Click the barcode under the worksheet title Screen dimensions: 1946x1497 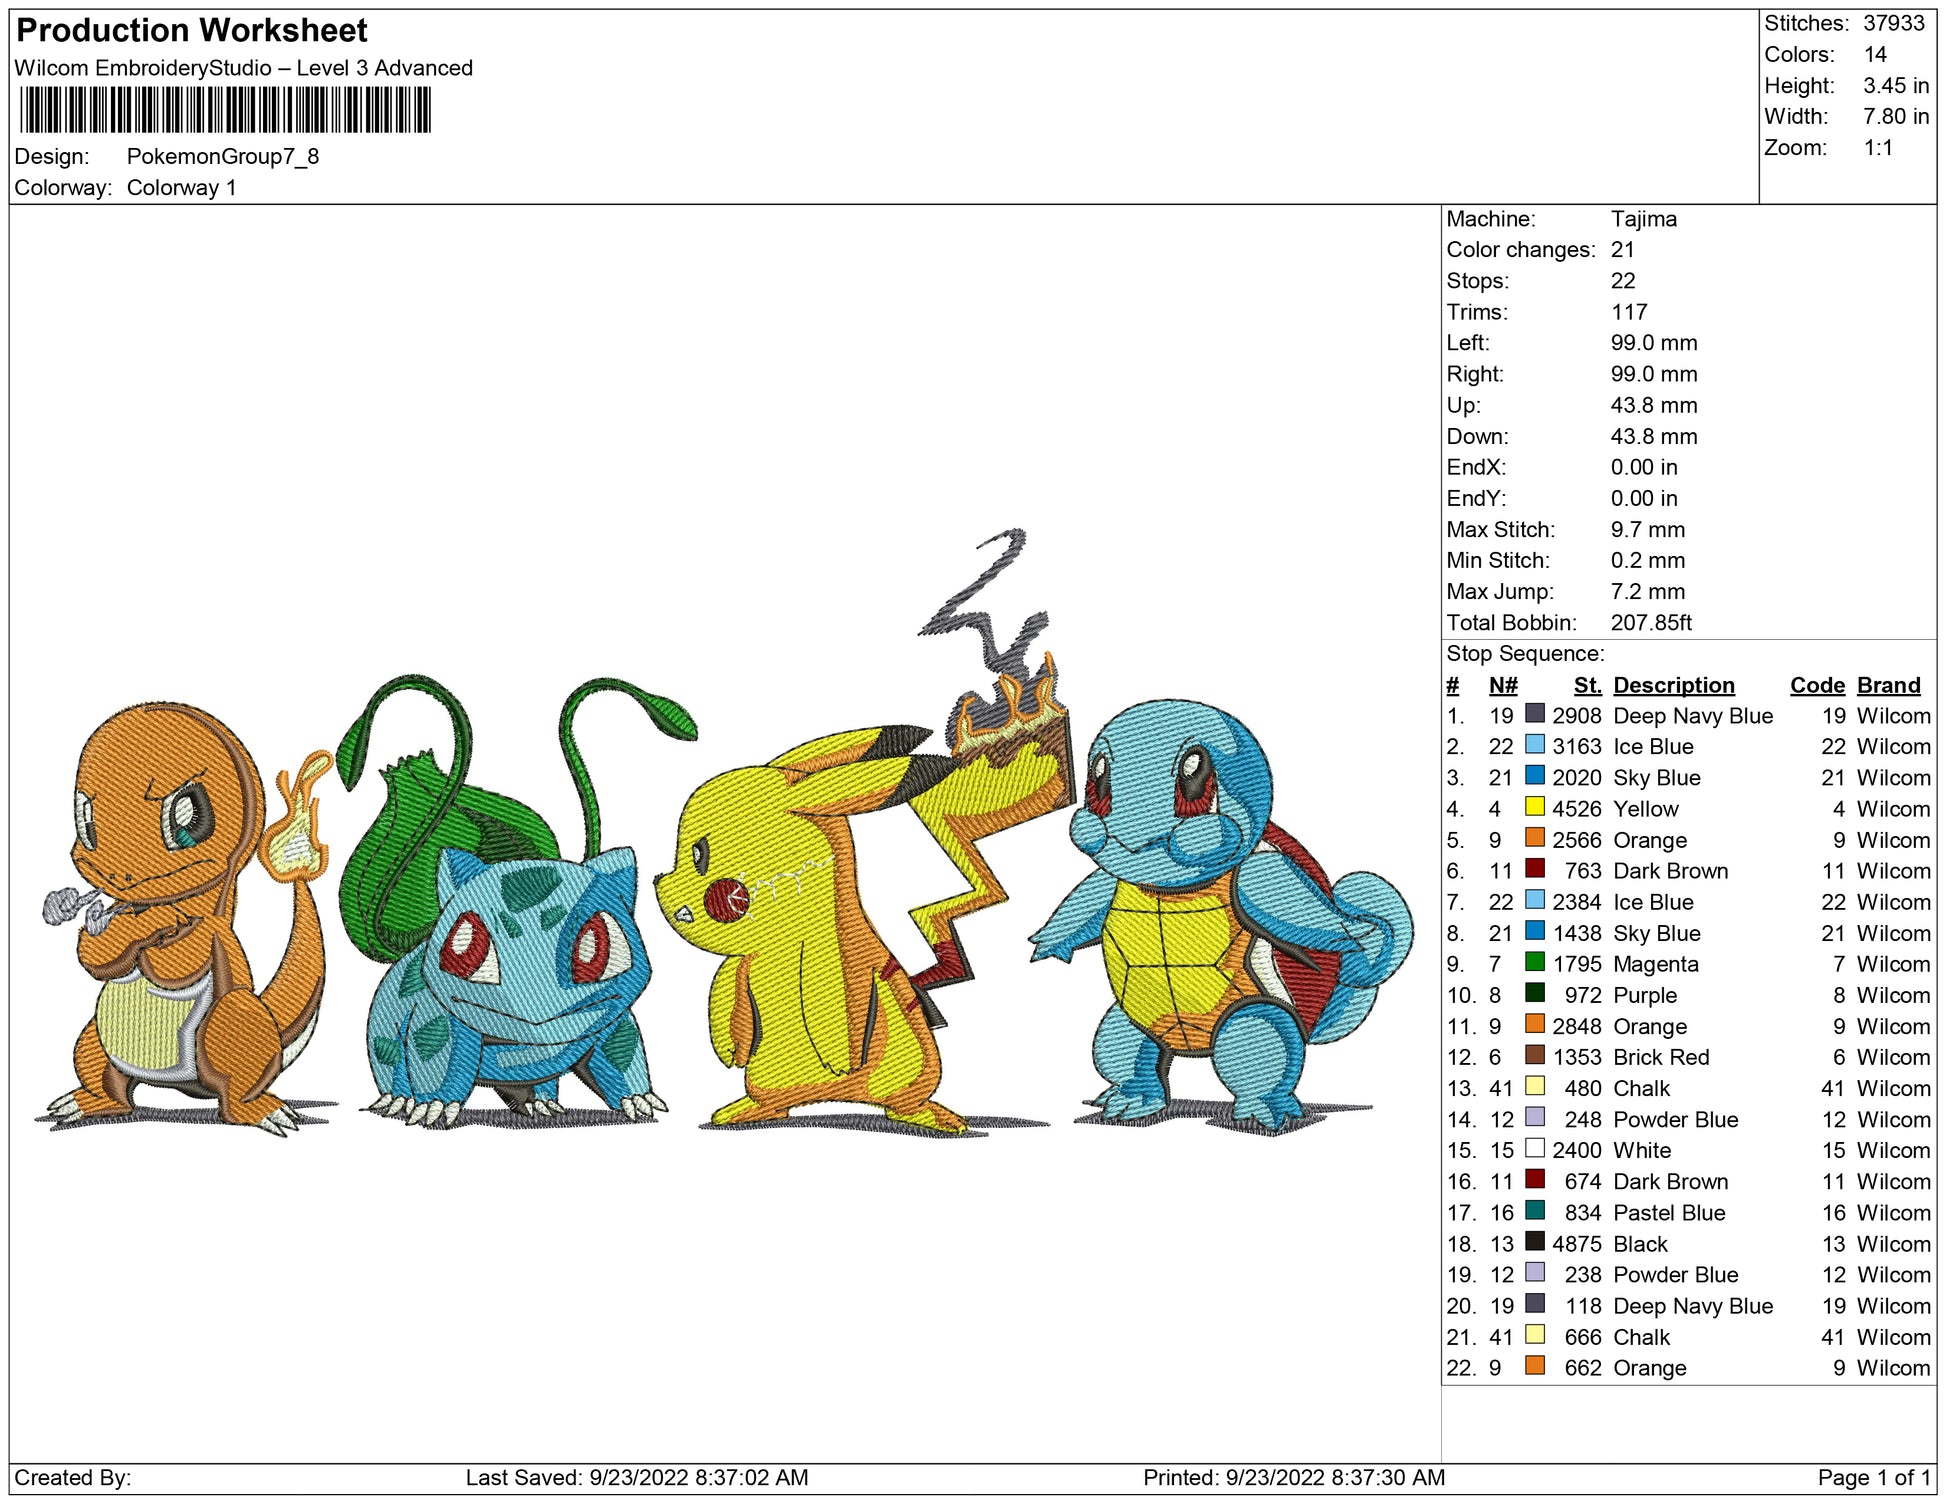[225, 110]
